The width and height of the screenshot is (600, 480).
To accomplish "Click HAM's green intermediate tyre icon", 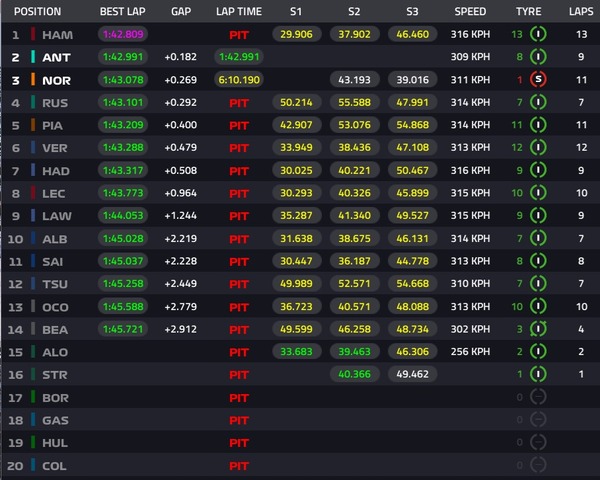I will (x=539, y=34).
